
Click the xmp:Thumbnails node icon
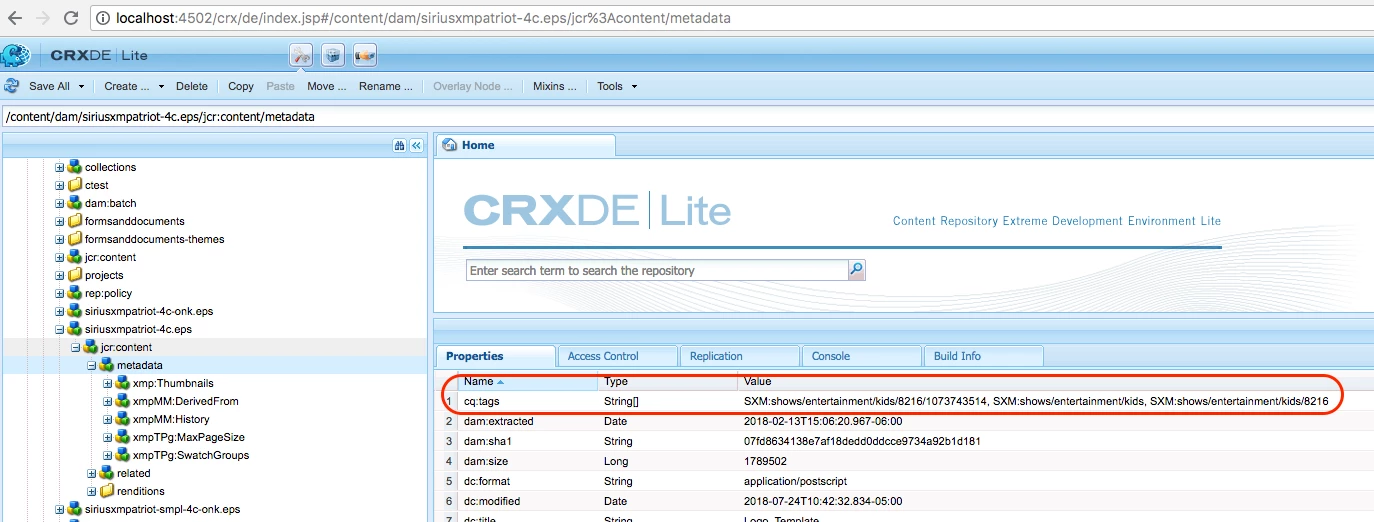pos(123,383)
